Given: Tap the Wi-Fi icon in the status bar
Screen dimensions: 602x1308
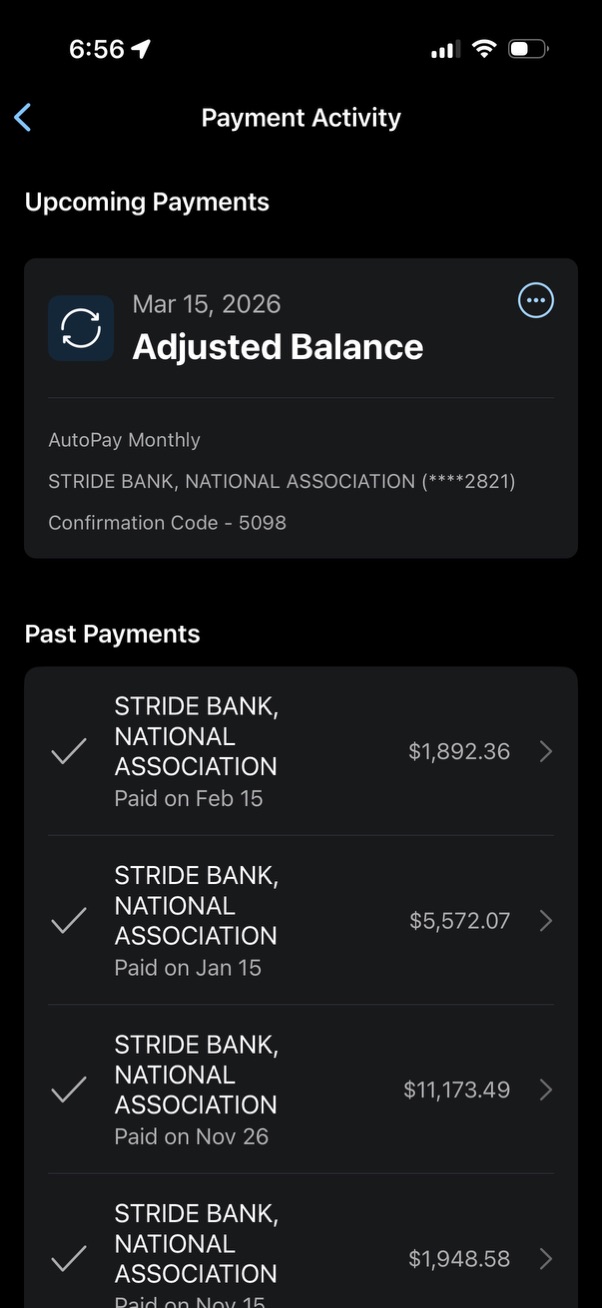Looking at the screenshot, I should [x=484, y=48].
